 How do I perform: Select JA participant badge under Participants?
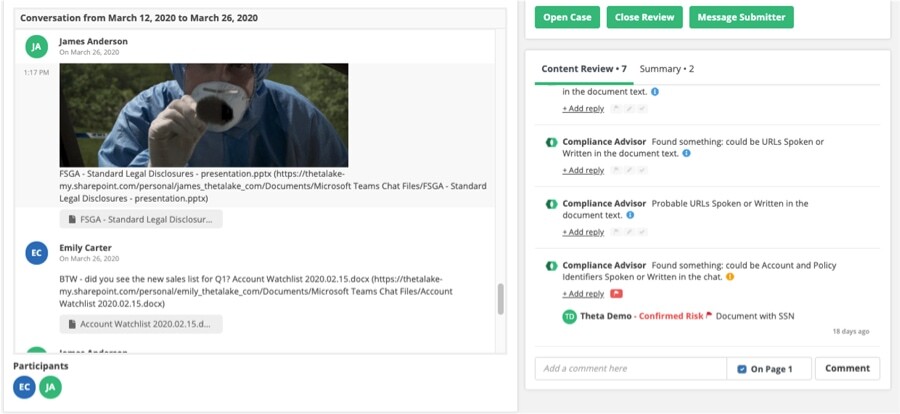[51, 387]
